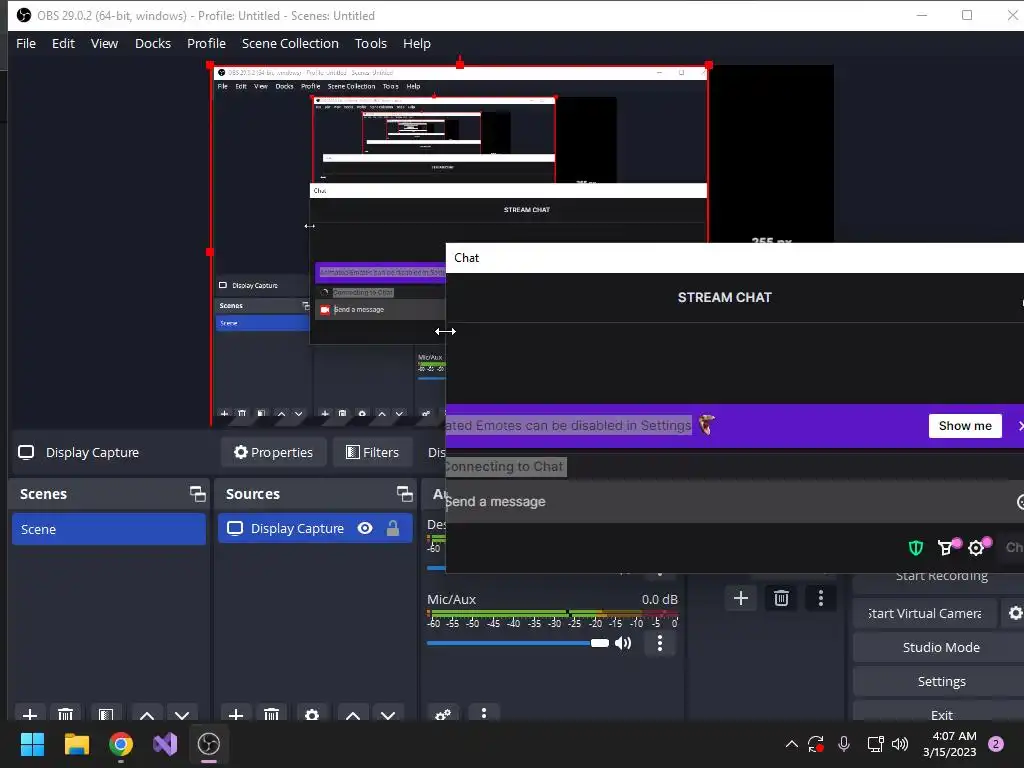The width and height of the screenshot is (1024, 768).
Task: Open Mic/Aux options three-dot menu
Action: [x=660, y=643]
